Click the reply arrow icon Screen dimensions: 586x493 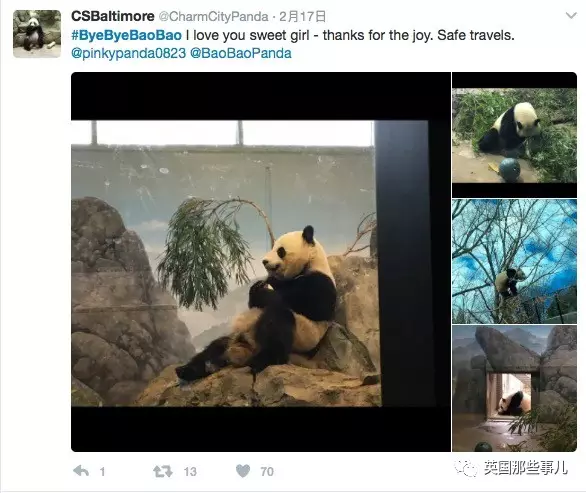pos(81,471)
